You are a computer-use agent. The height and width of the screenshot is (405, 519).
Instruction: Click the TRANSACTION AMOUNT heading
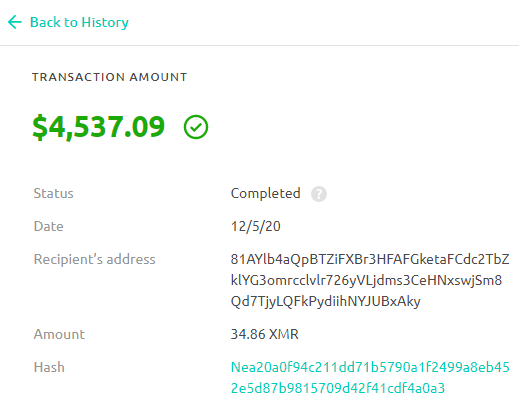pos(110,77)
